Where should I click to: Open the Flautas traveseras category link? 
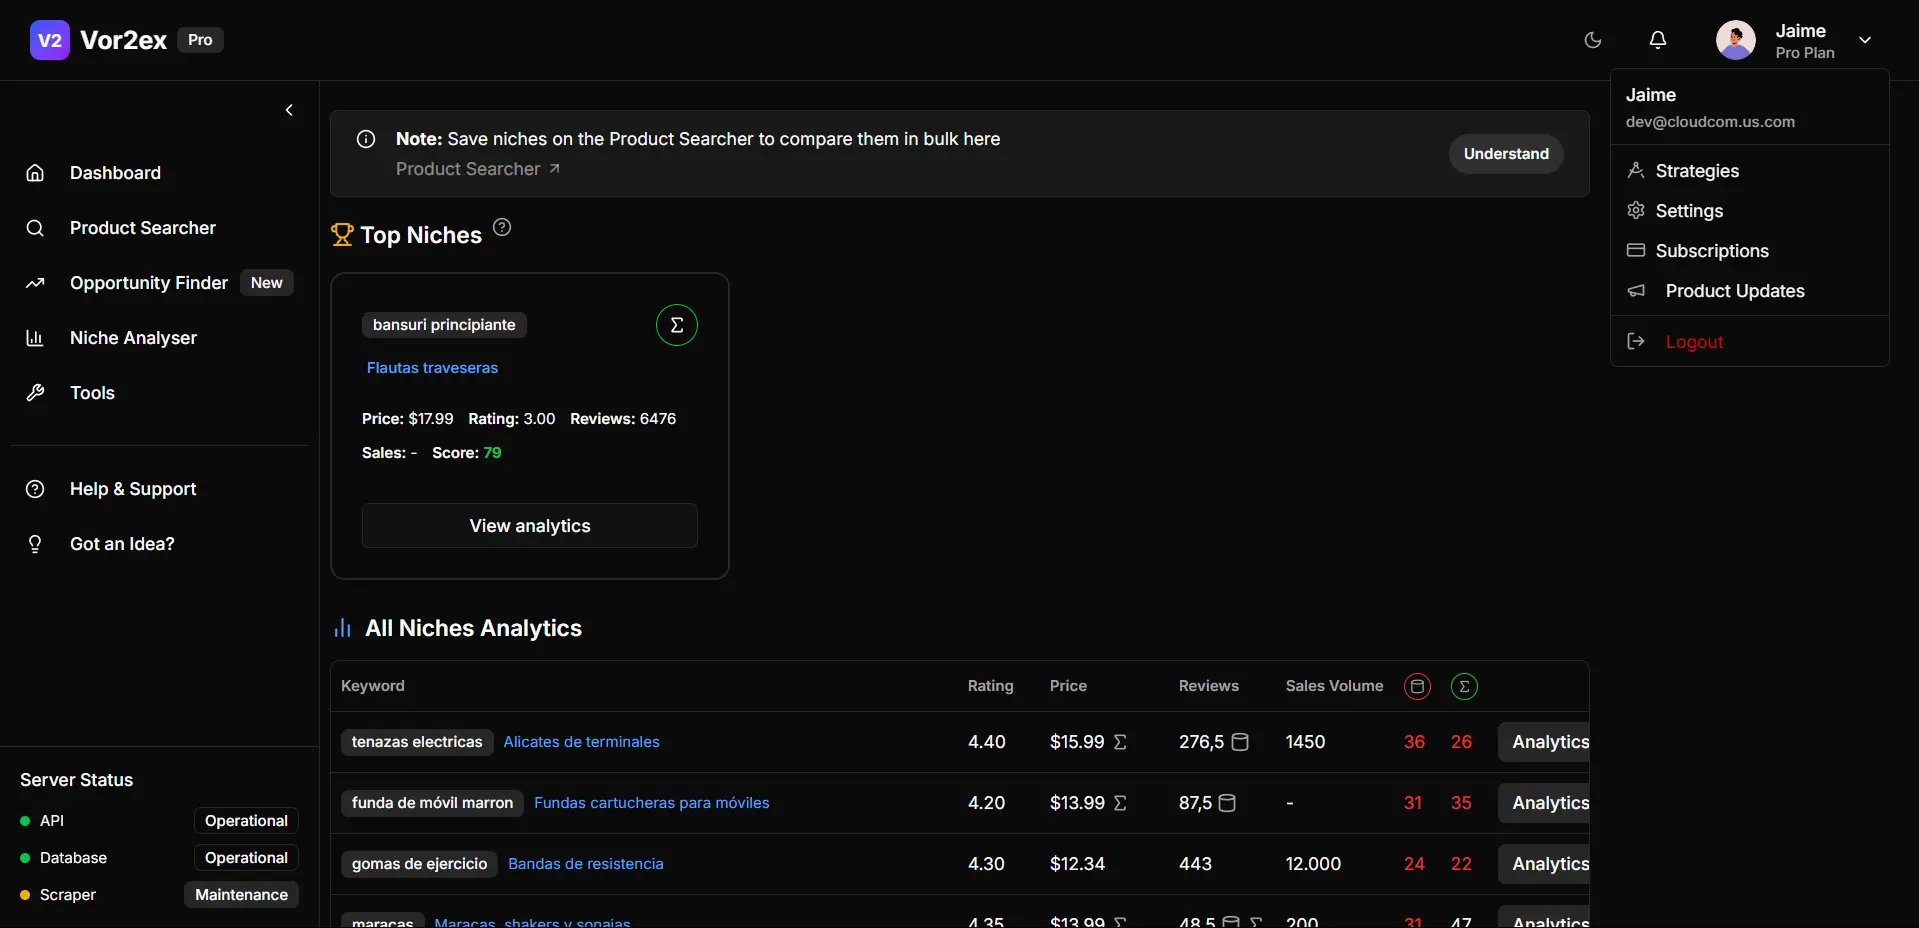432,368
